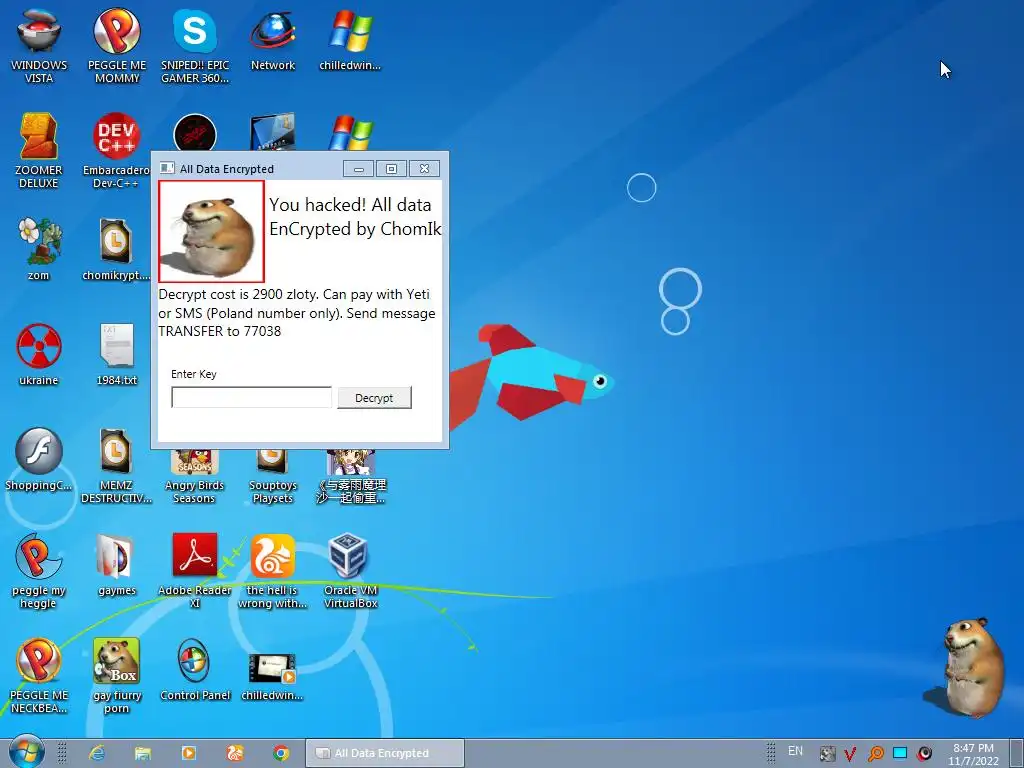Image resolution: width=1024 pixels, height=768 pixels.
Task: Select the peggle my heggle icon
Action: pos(39,571)
